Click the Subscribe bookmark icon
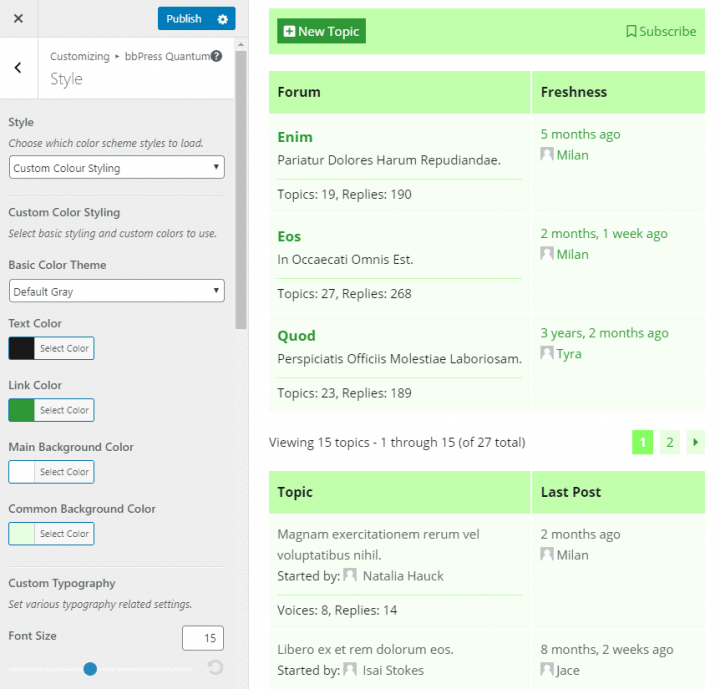 (x=631, y=31)
